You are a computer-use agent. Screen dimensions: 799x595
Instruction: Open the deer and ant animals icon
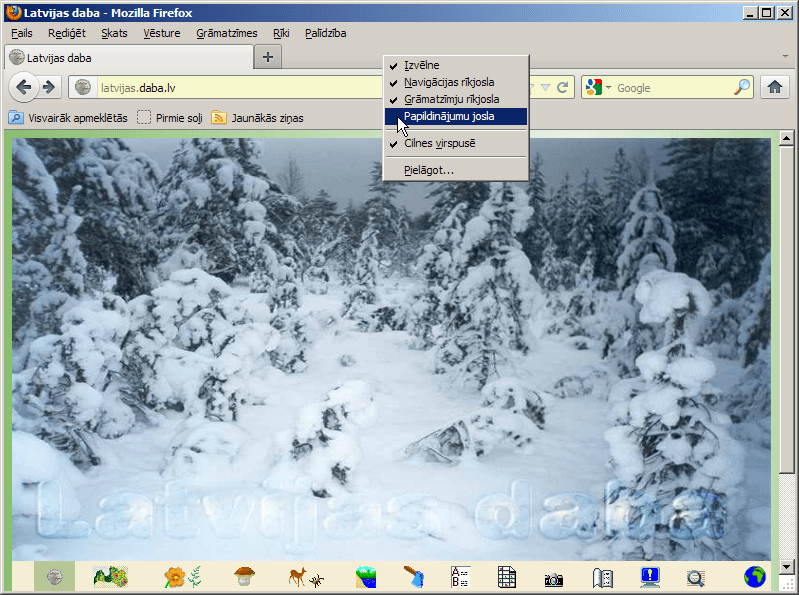coord(306,577)
